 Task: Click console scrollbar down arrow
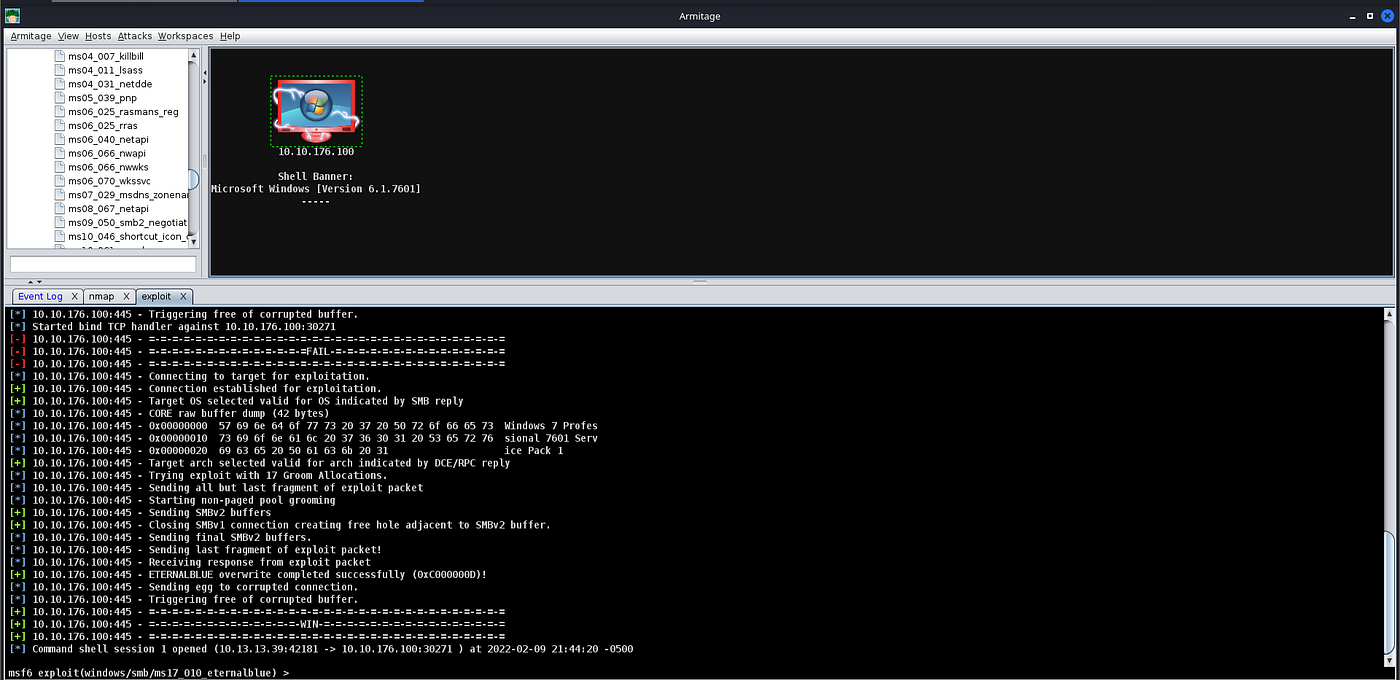(1390, 661)
